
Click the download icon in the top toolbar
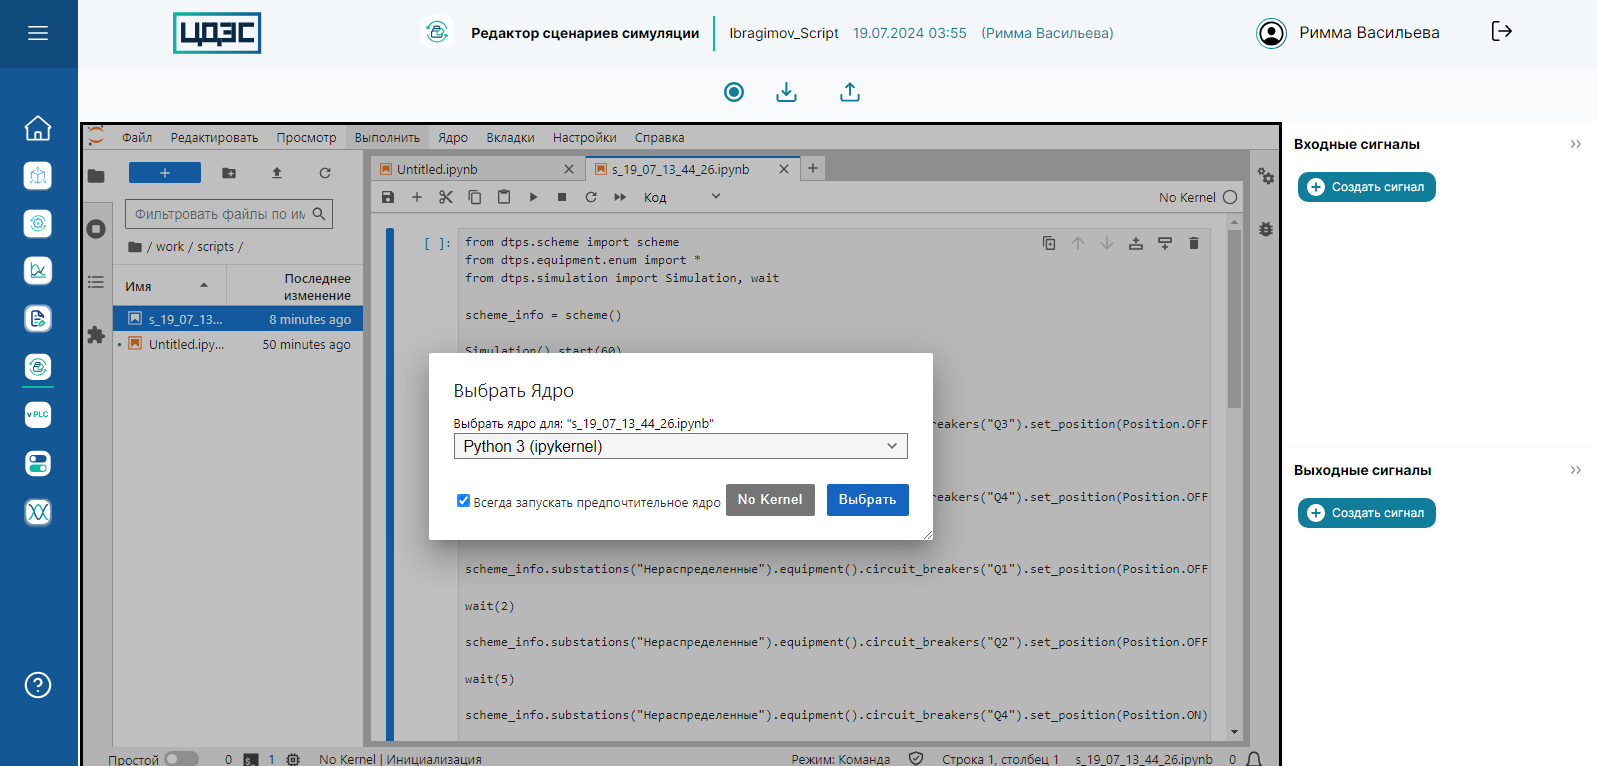click(787, 92)
